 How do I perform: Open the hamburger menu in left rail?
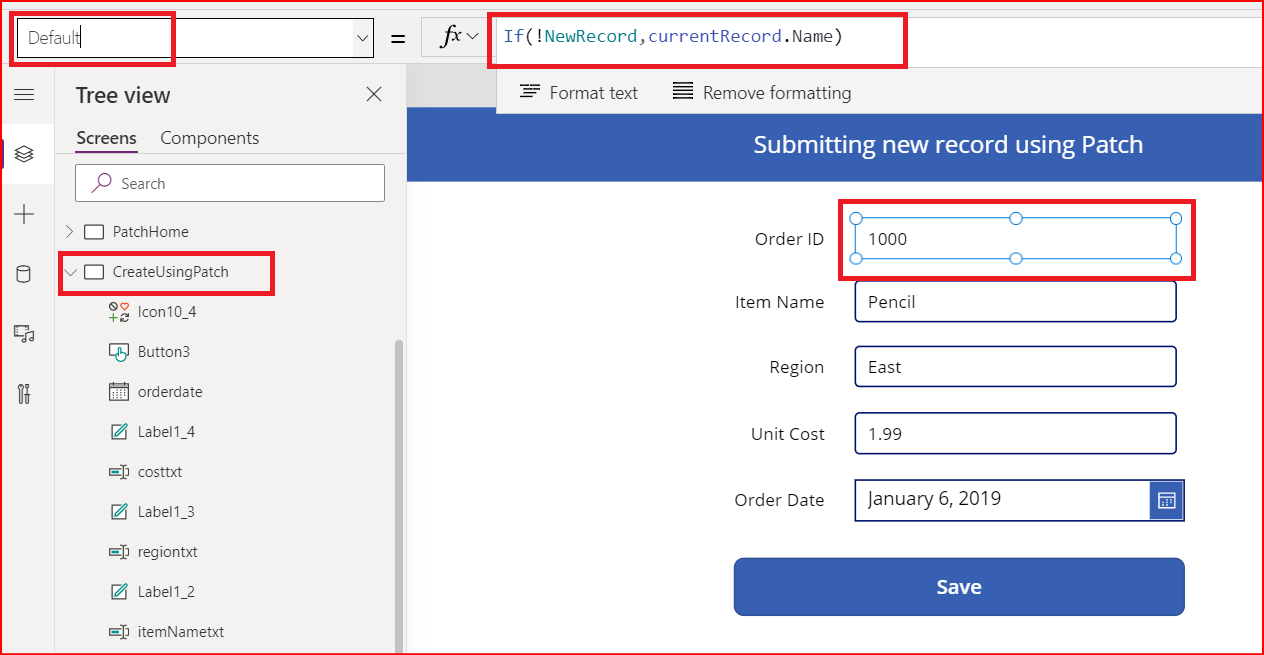point(24,94)
